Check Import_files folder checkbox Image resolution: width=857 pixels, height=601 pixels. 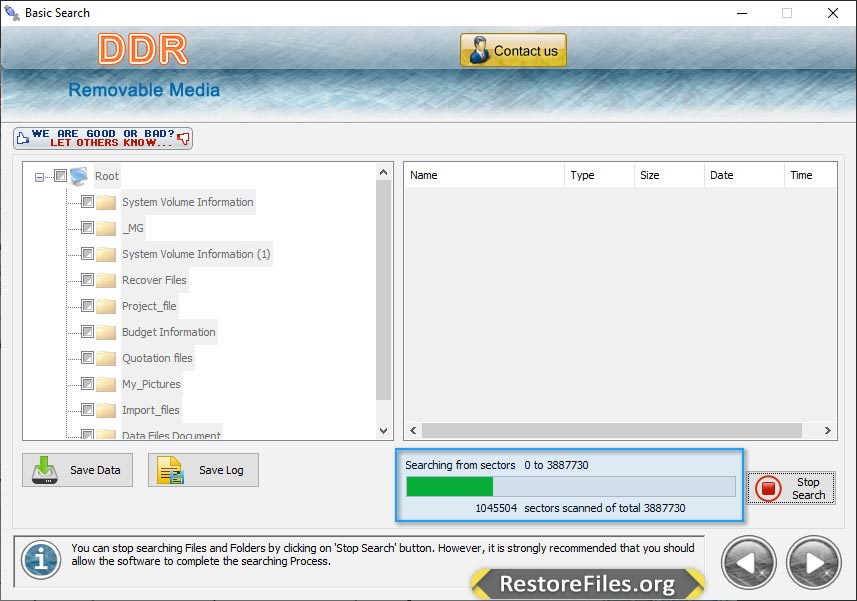coord(87,410)
